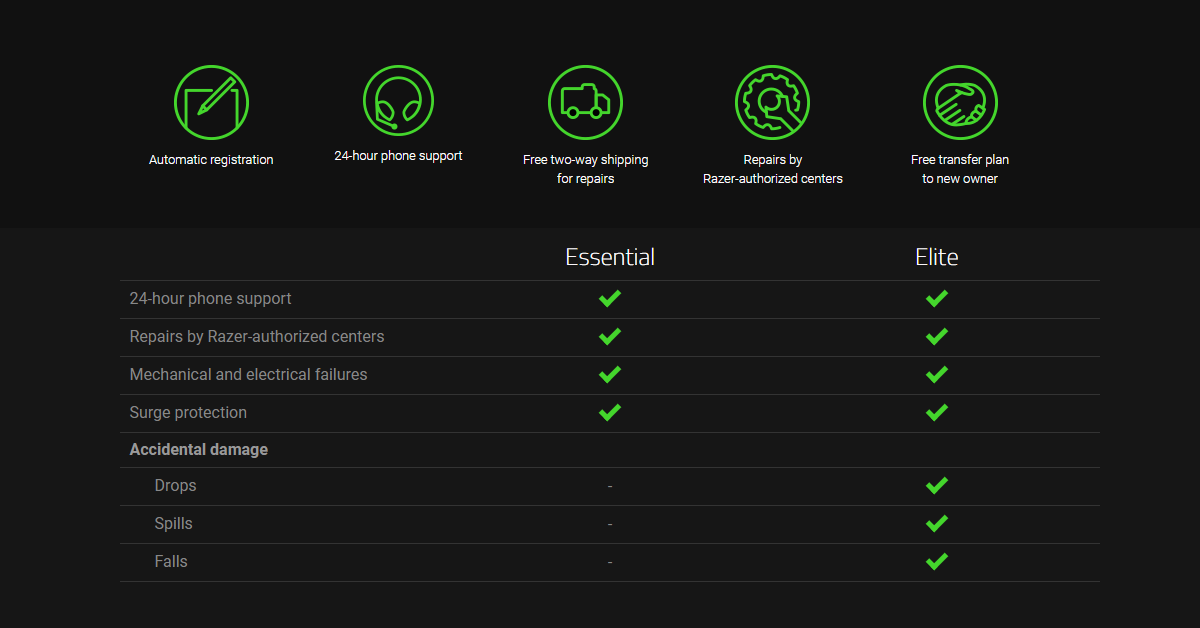Viewport: 1200px width, 628px height.
Task: Click the Elite checkmark for 24-hour phone support
Action: click(x=937, y=298)
